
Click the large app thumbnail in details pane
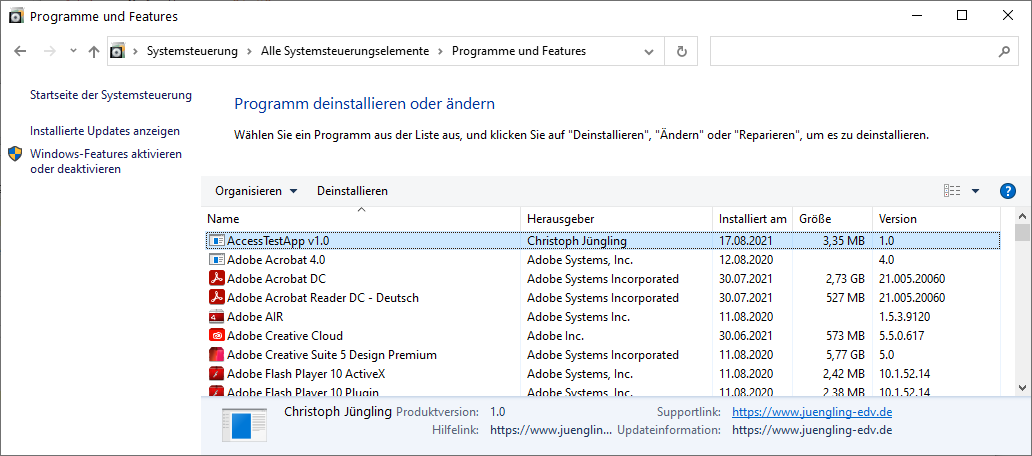click(244, 424)
